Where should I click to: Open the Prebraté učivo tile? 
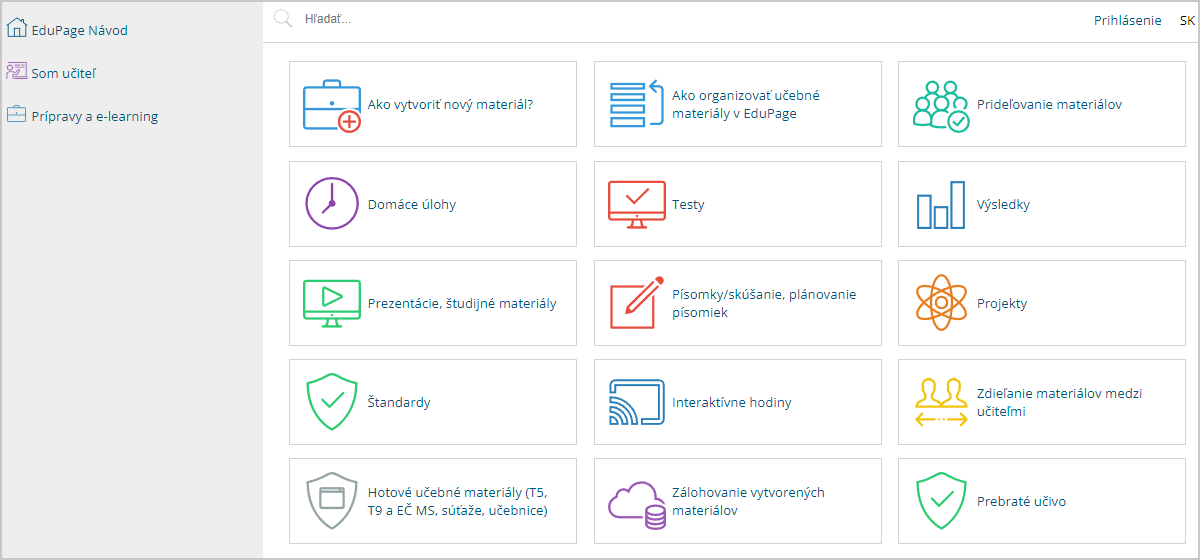[1042, 501]
